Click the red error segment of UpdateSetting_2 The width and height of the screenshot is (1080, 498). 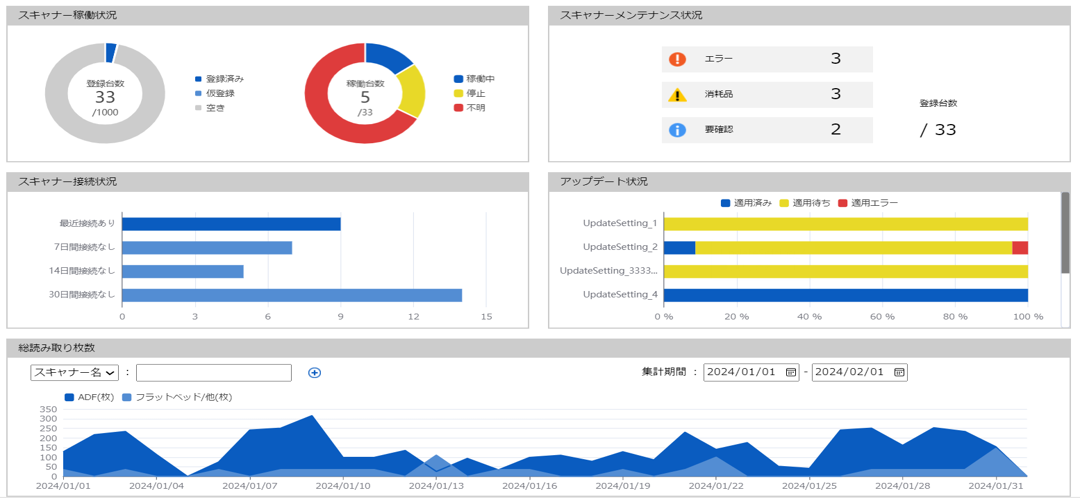pos(1020,248)
